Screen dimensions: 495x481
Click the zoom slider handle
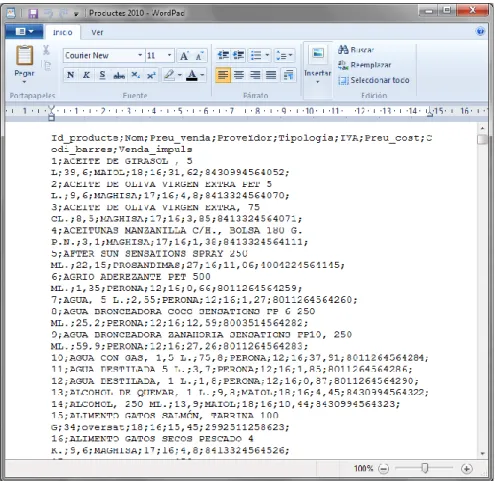tap(424, 468)
